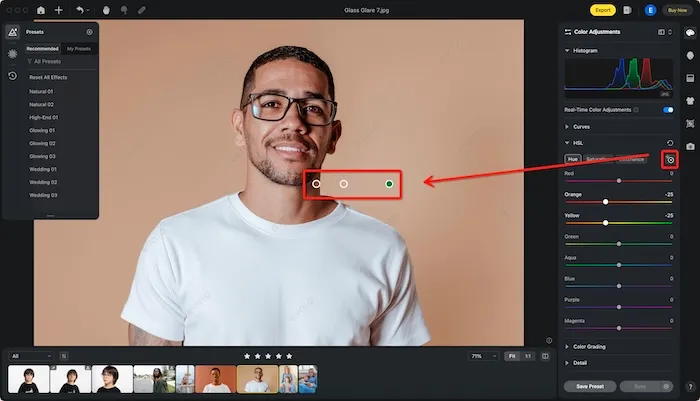The image size is (700, 401).
Task: Adjust the Blue hue slider handle
Action: [x=619, y=286]
